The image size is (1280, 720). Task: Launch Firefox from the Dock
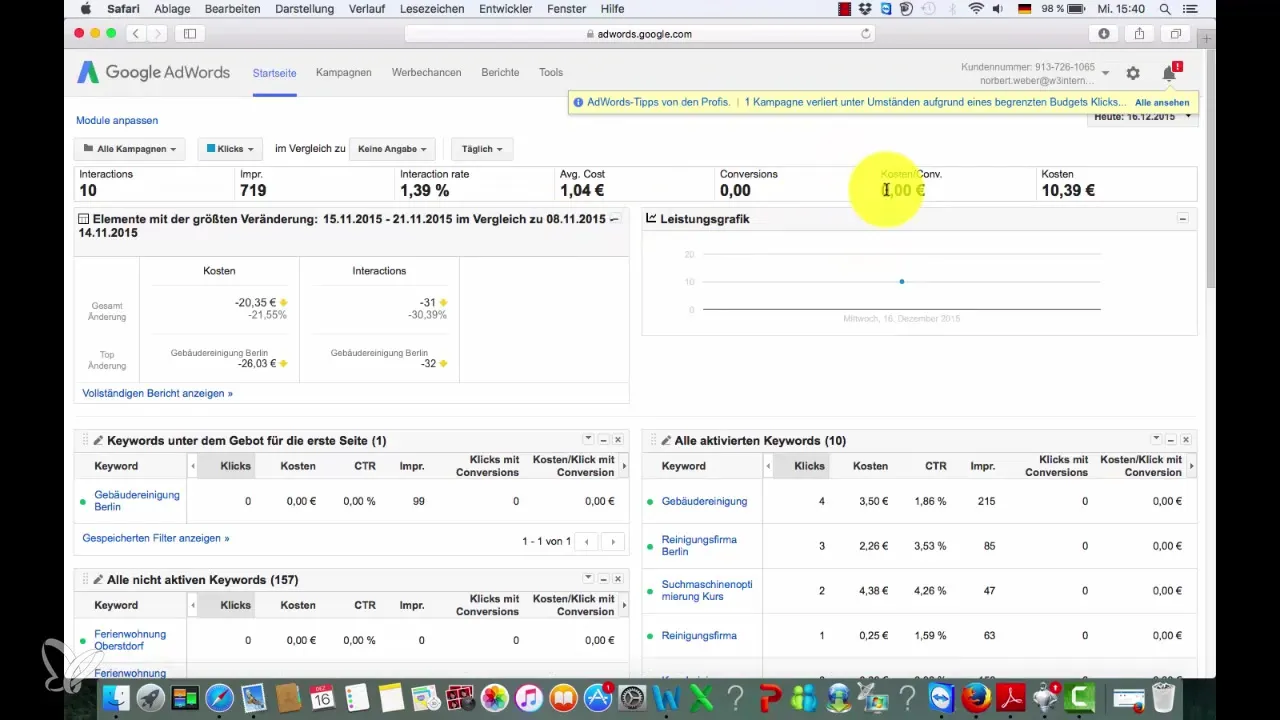point(978,697)
